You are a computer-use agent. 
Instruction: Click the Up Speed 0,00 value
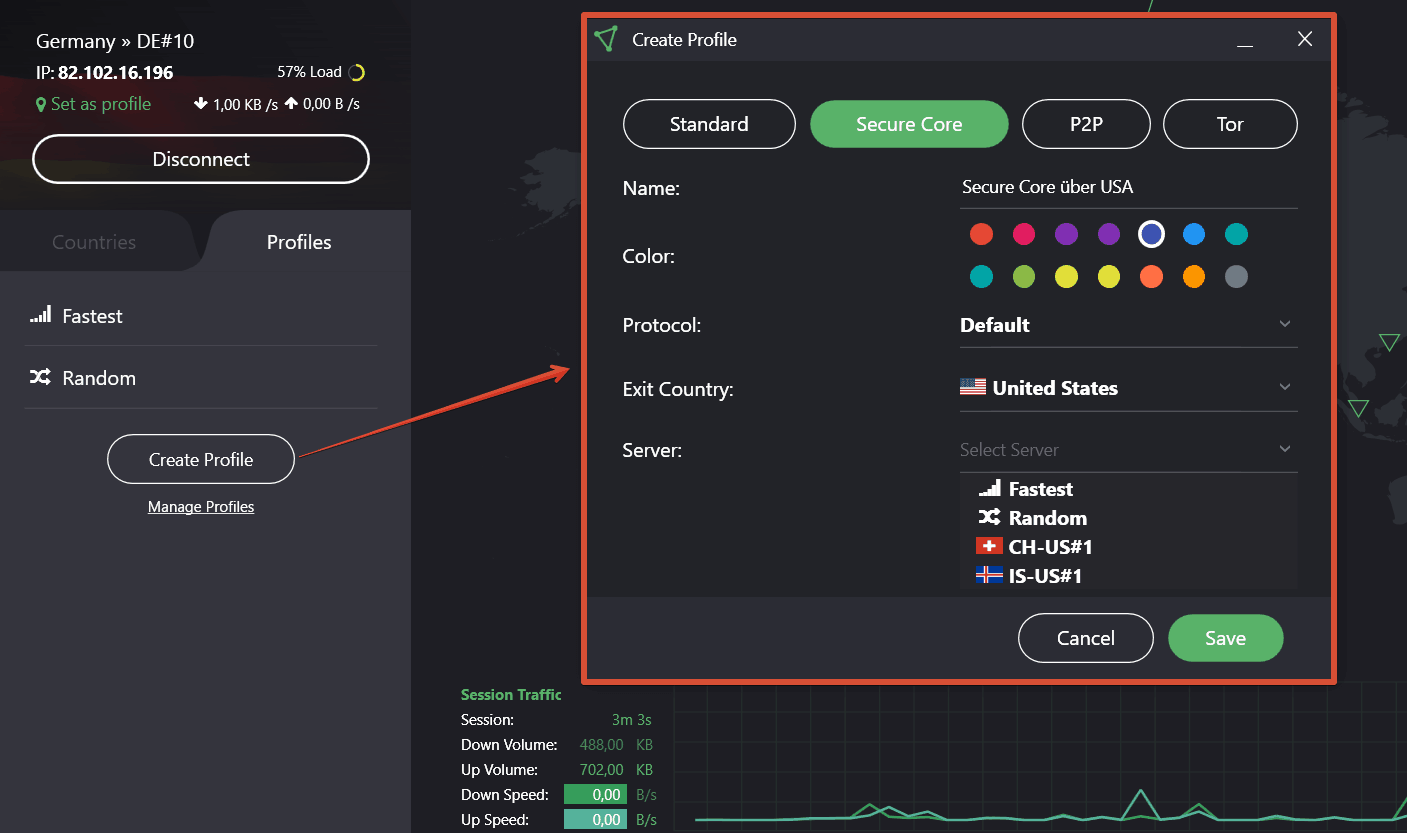(x=596, y=820)
